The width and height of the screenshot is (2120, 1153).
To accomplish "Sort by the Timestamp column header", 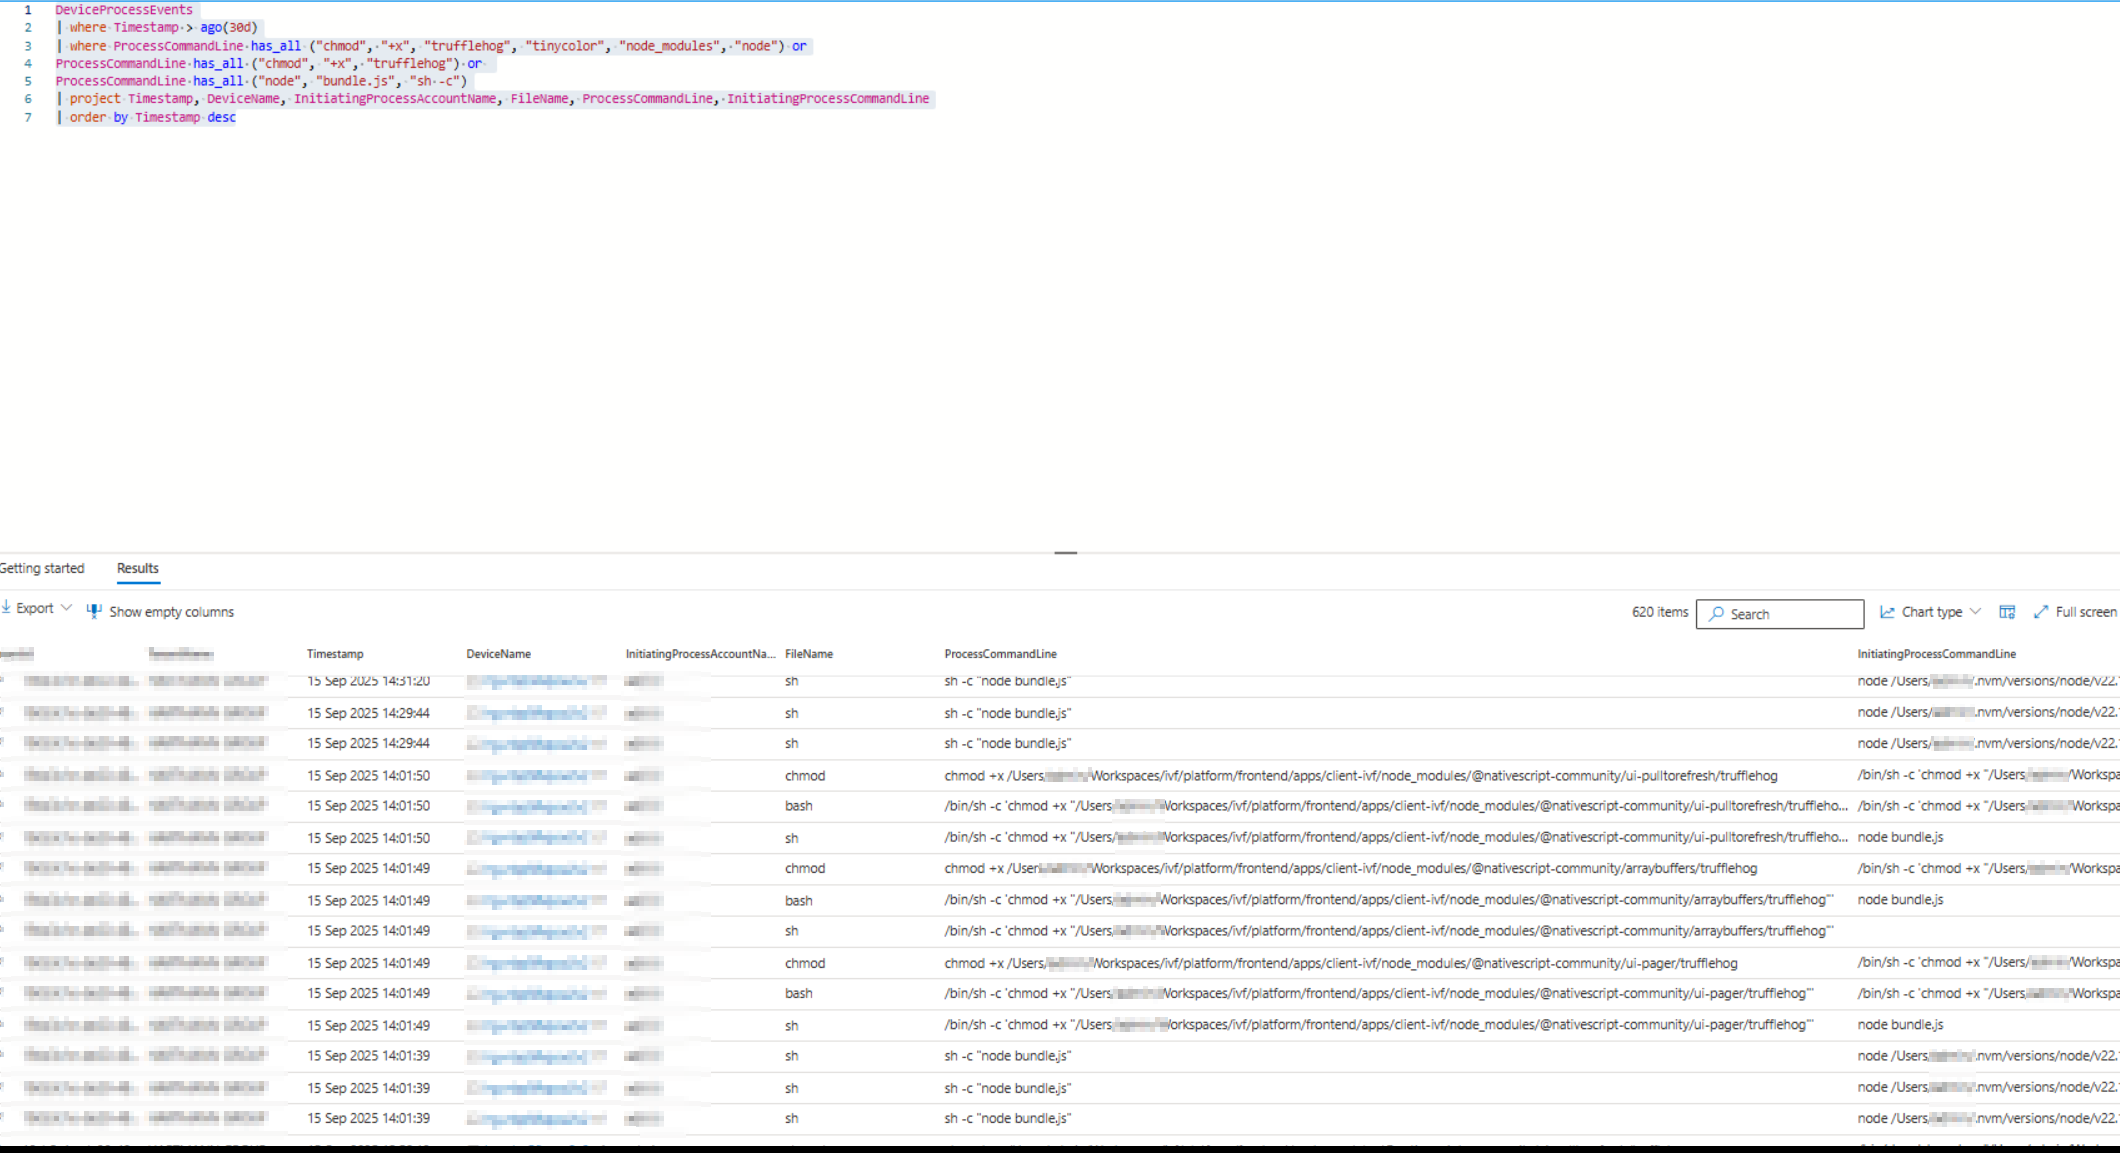I will coord(335,654).
